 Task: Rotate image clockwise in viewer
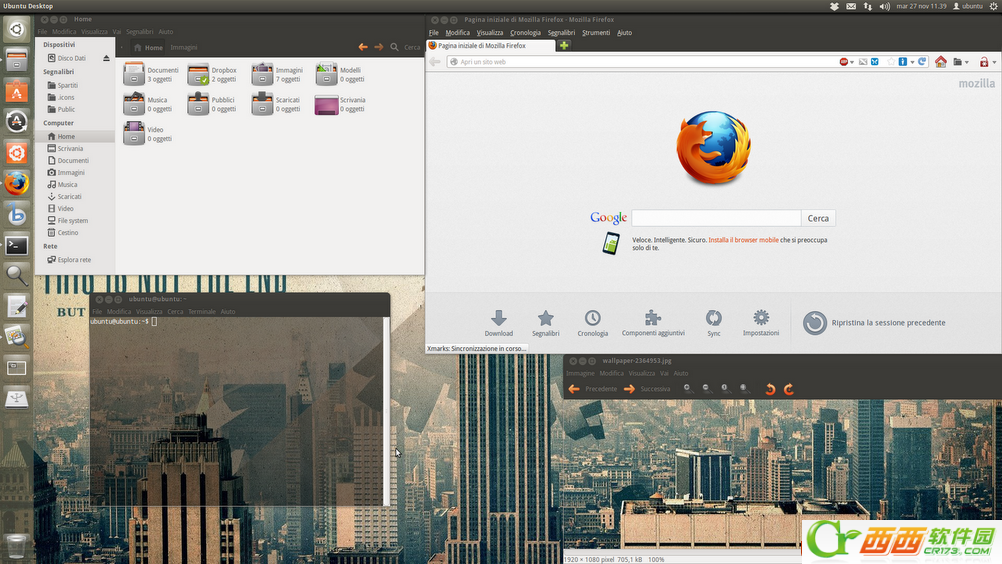coord(789,389)
